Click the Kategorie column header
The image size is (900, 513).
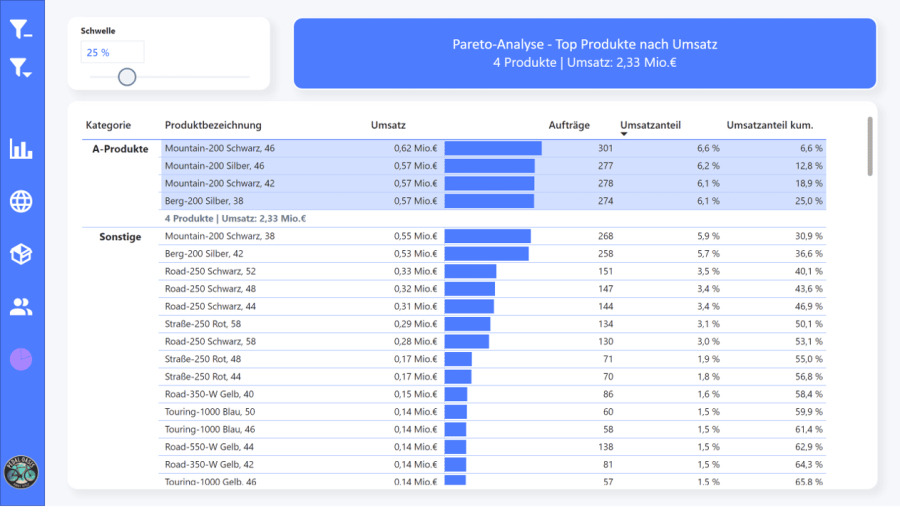click(x=108, y=125)
